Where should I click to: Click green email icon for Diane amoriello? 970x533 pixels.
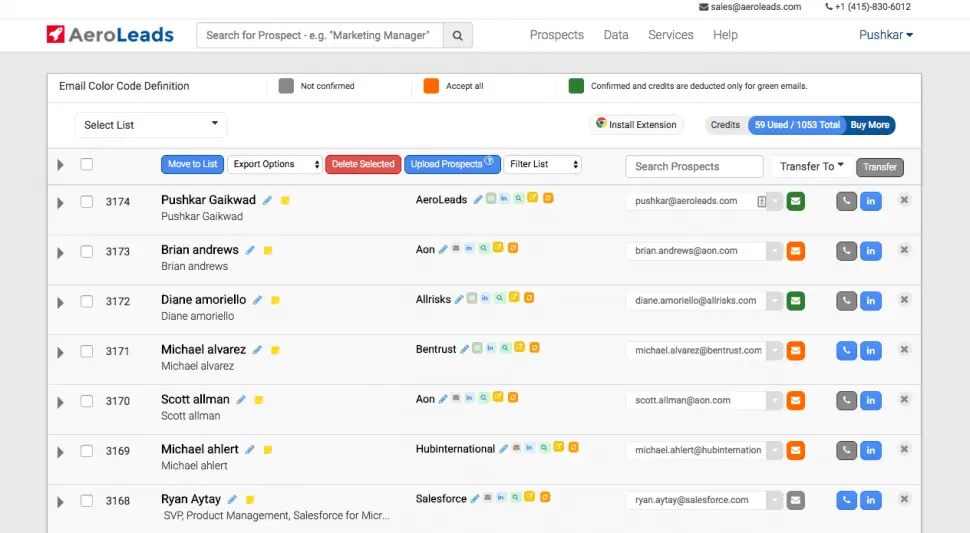(x=796, y=301)
